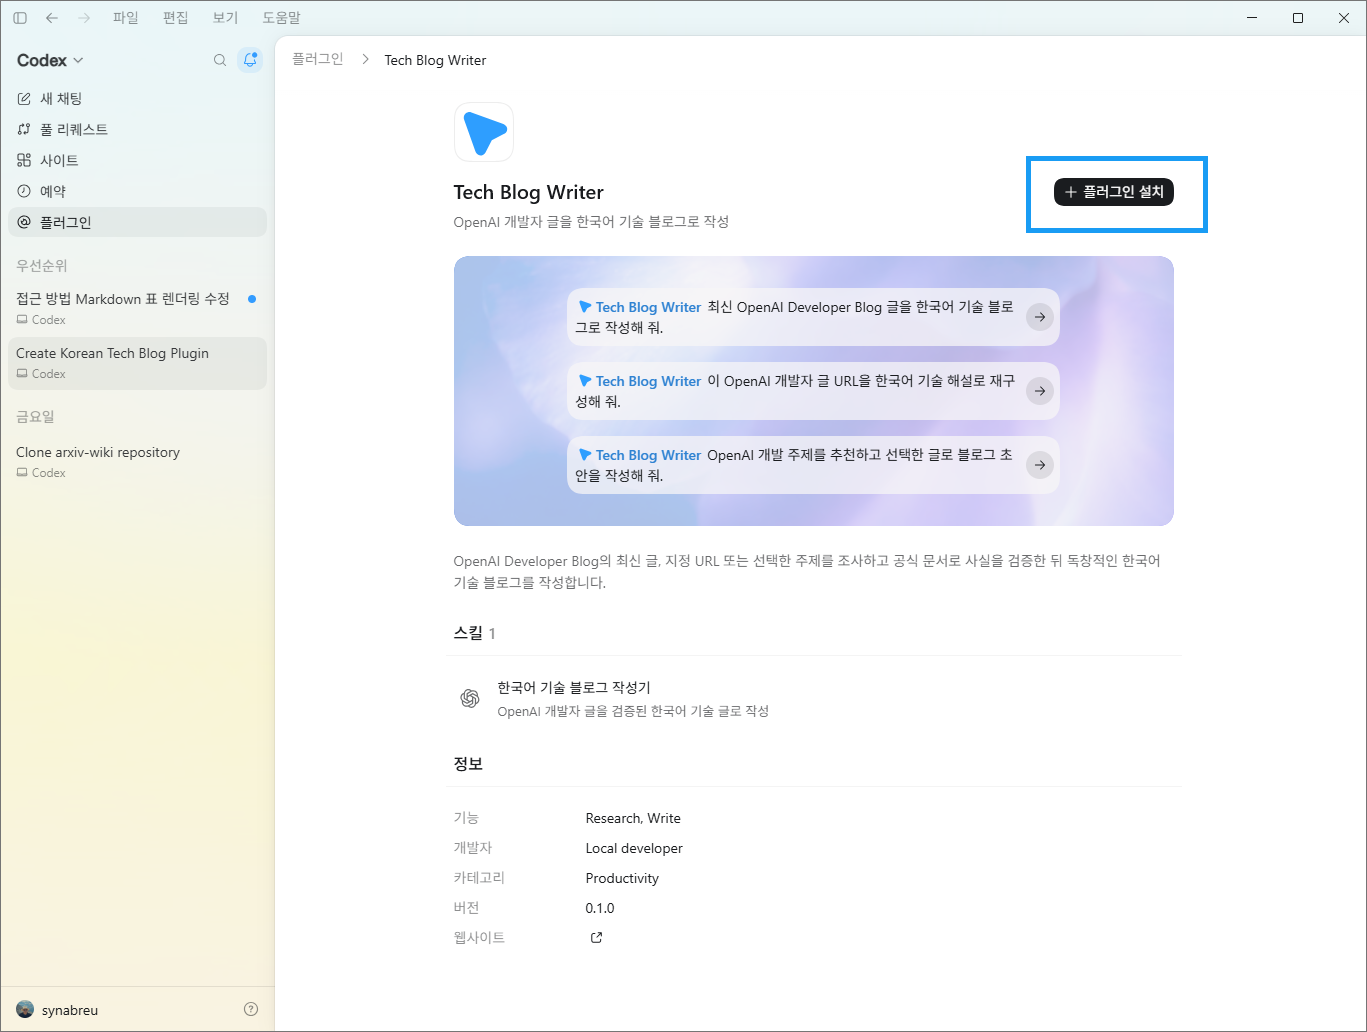Open the external website link icon
This screenshot has height=1032, width=1367.
pos(596,937)
